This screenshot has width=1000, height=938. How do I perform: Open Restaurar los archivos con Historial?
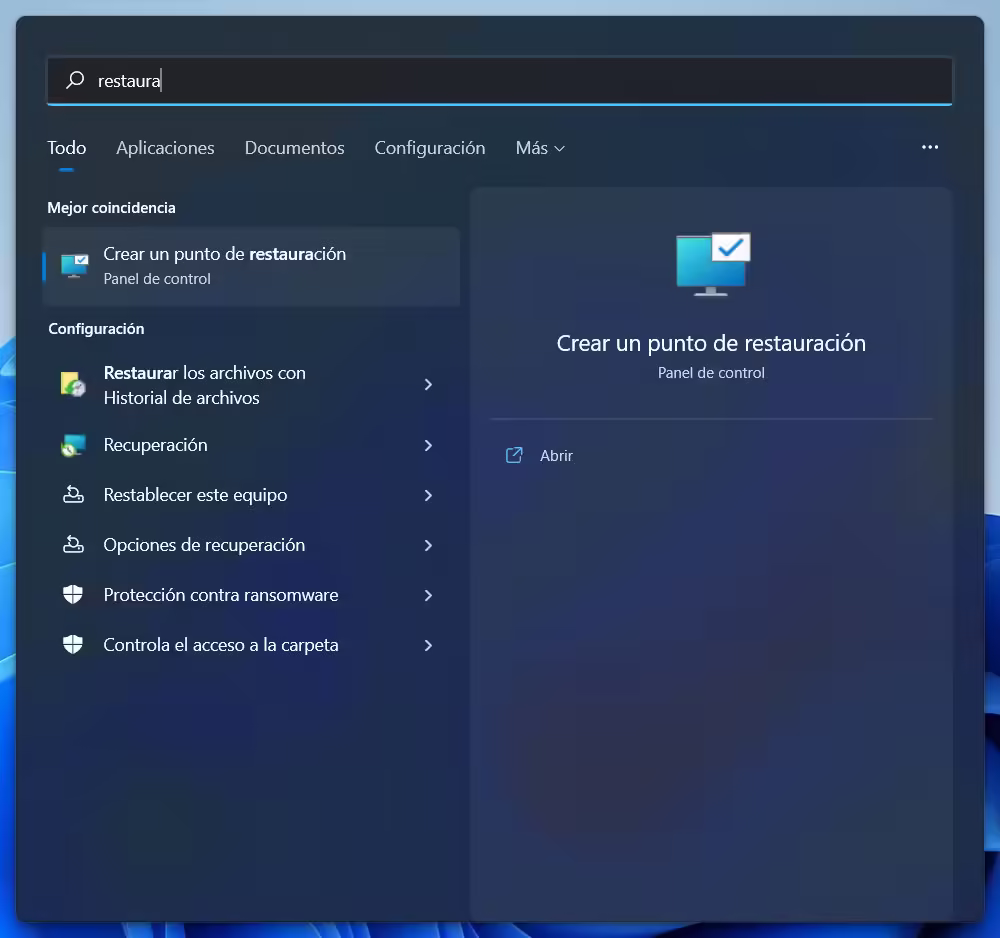pyautogui.click(x=251, y=385)
